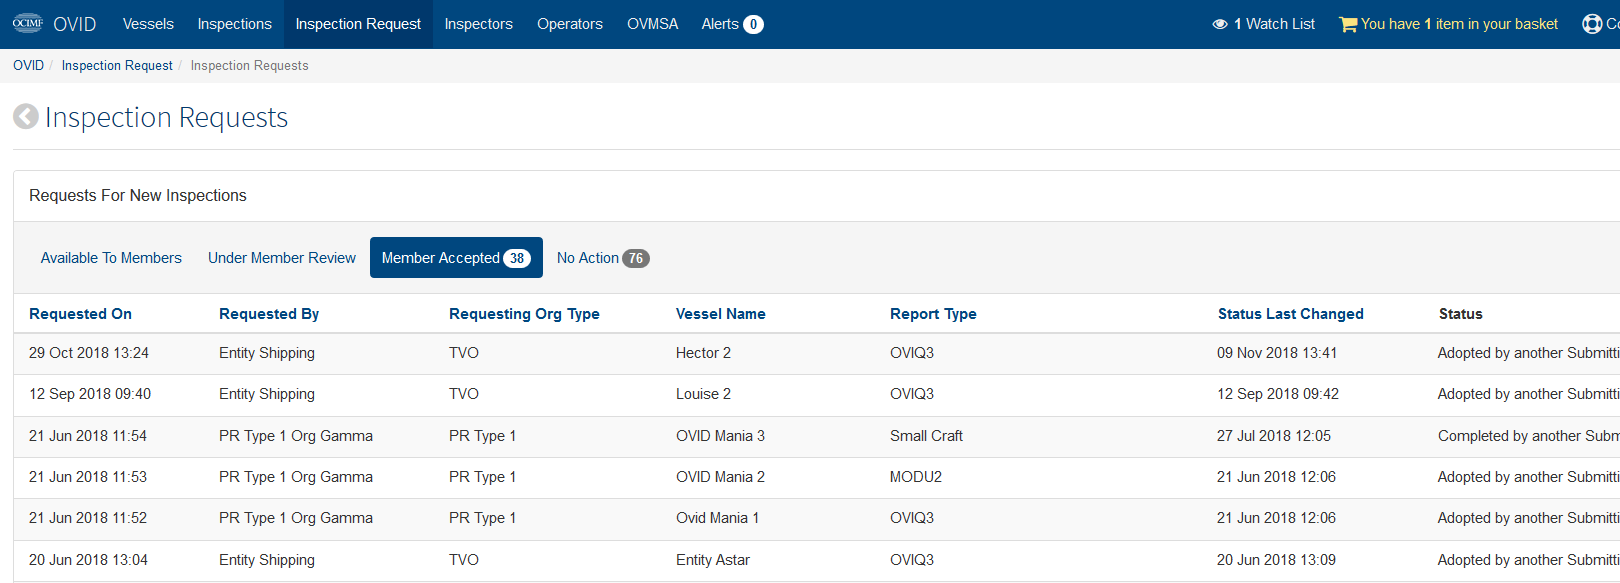View the item in your basket

pos(1449,24)
